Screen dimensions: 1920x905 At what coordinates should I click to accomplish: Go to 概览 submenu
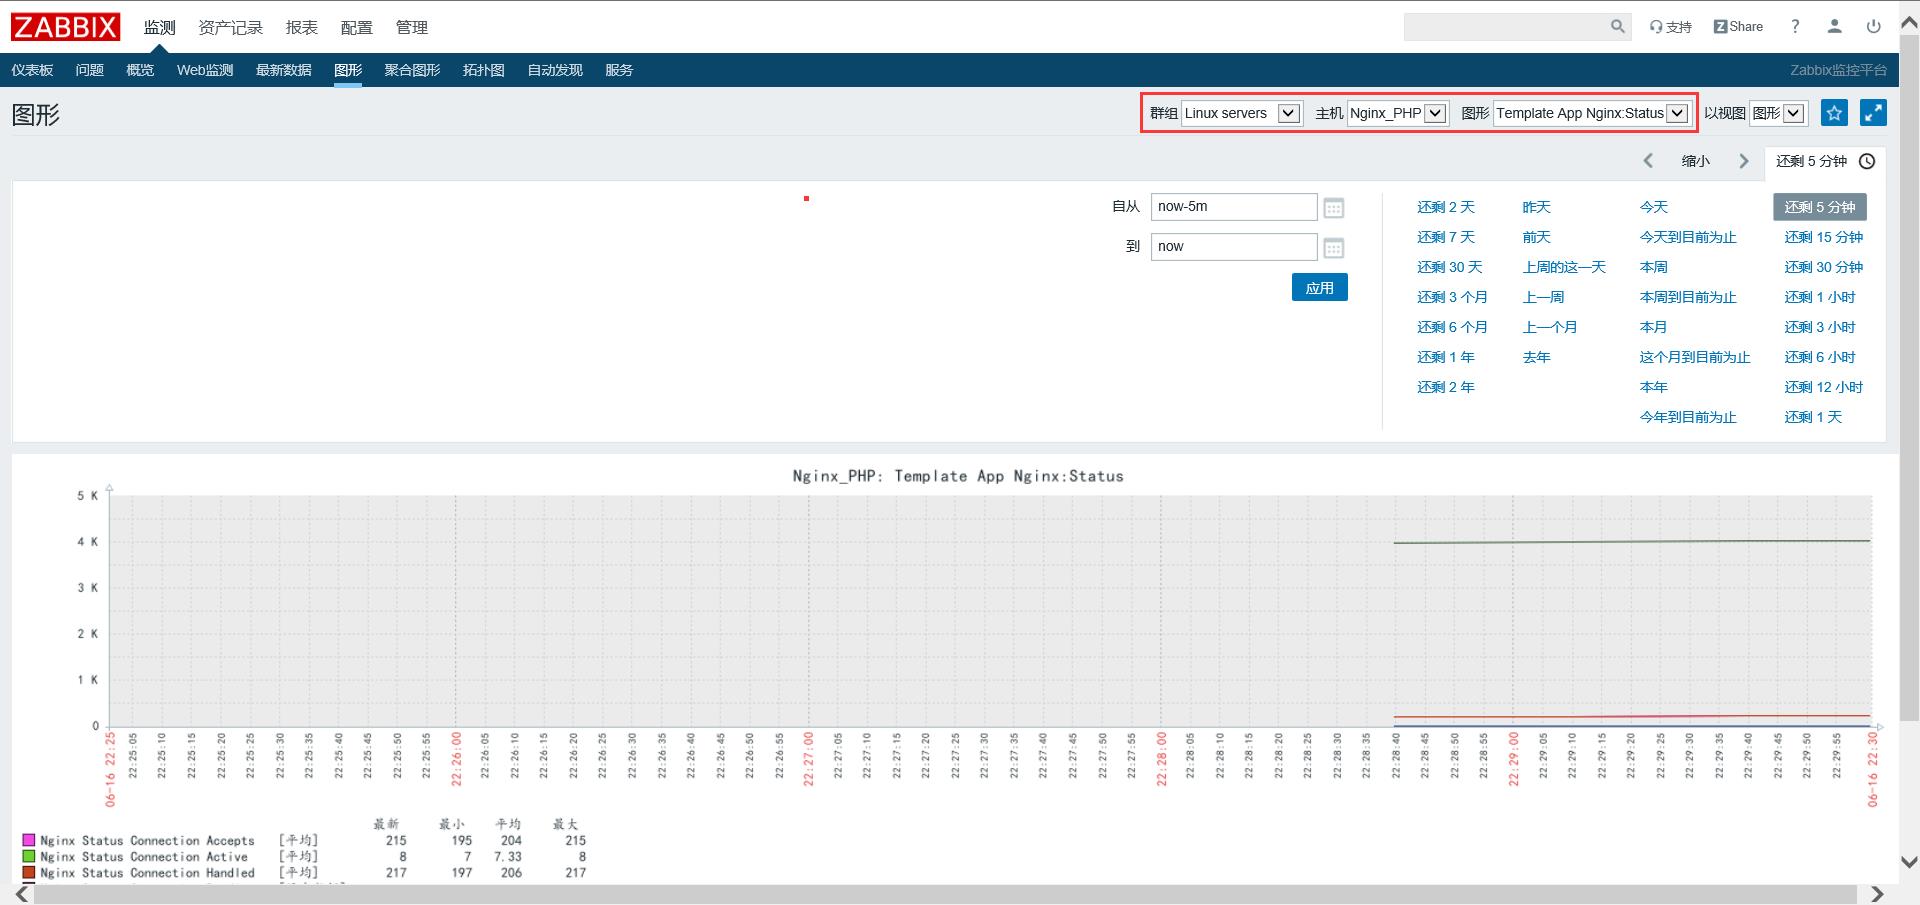tap(140, 70)
